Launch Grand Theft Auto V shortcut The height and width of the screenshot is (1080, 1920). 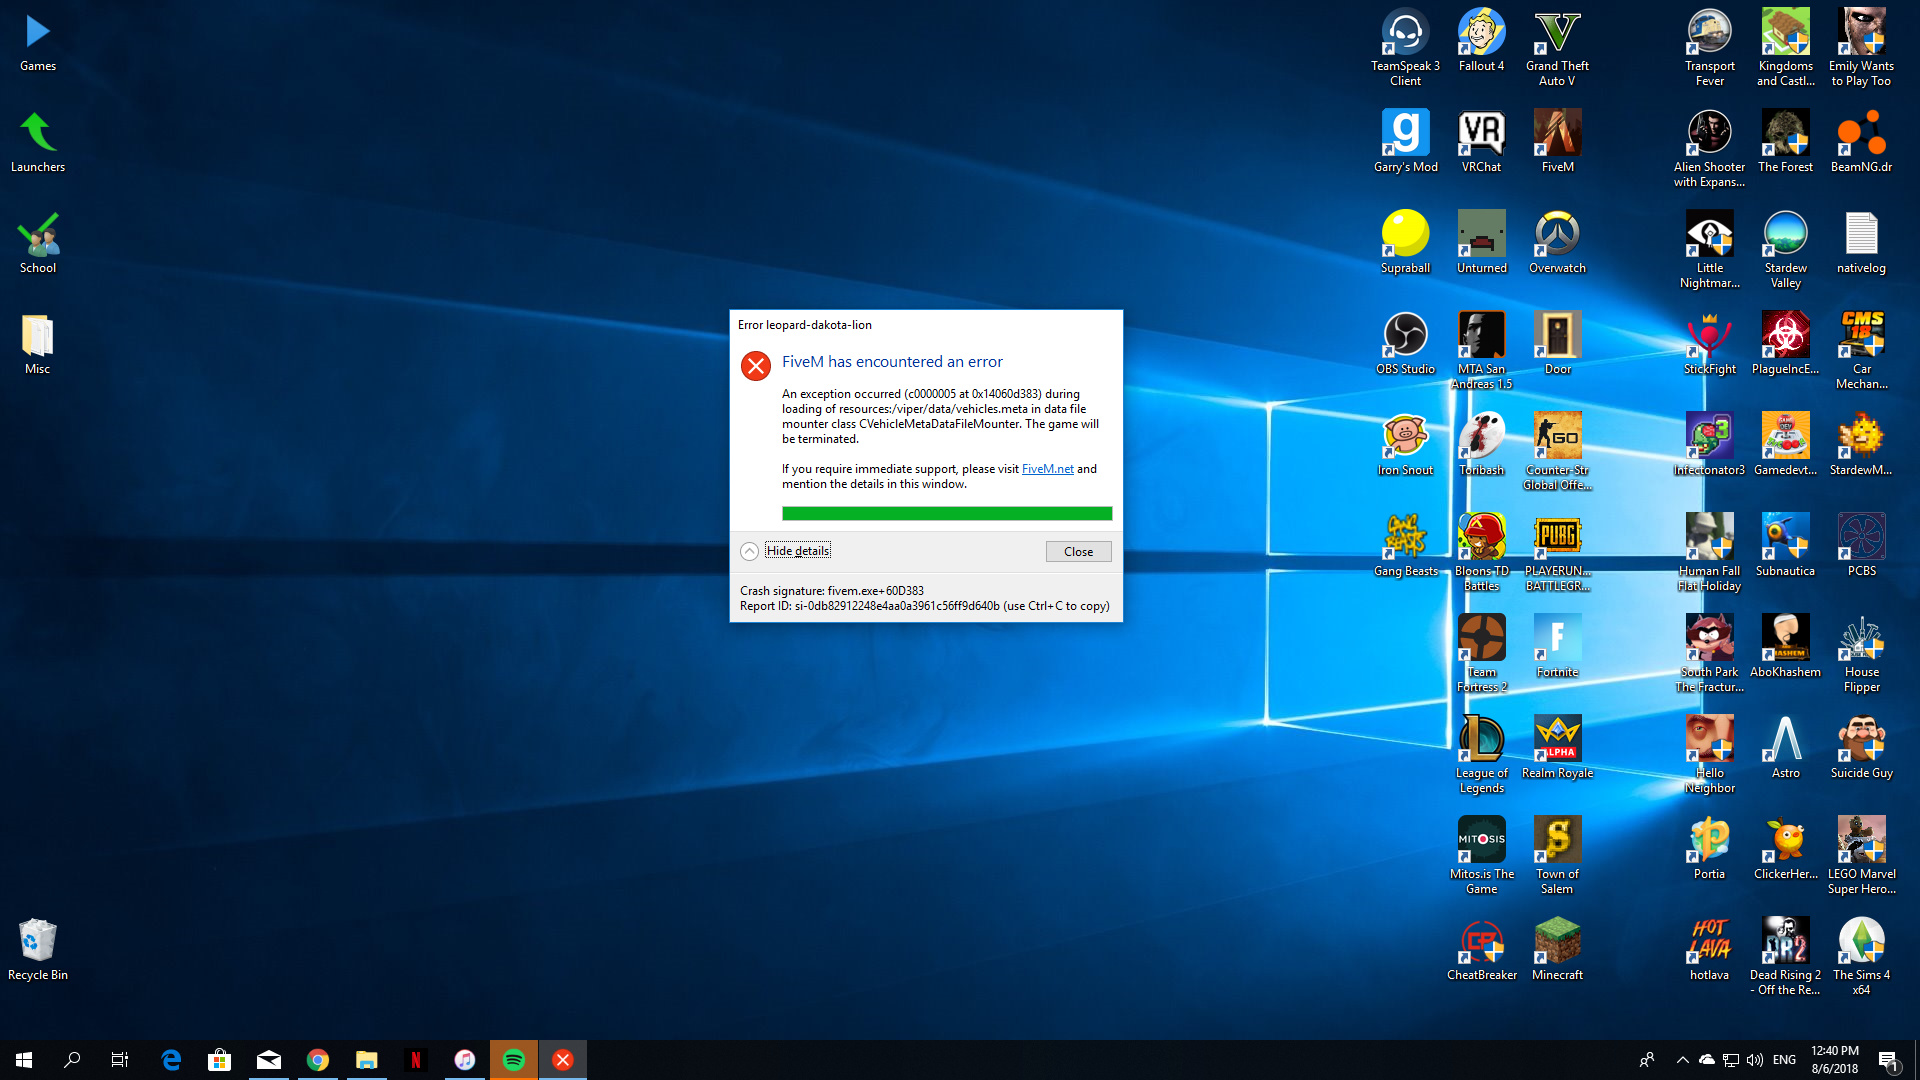1557,48
